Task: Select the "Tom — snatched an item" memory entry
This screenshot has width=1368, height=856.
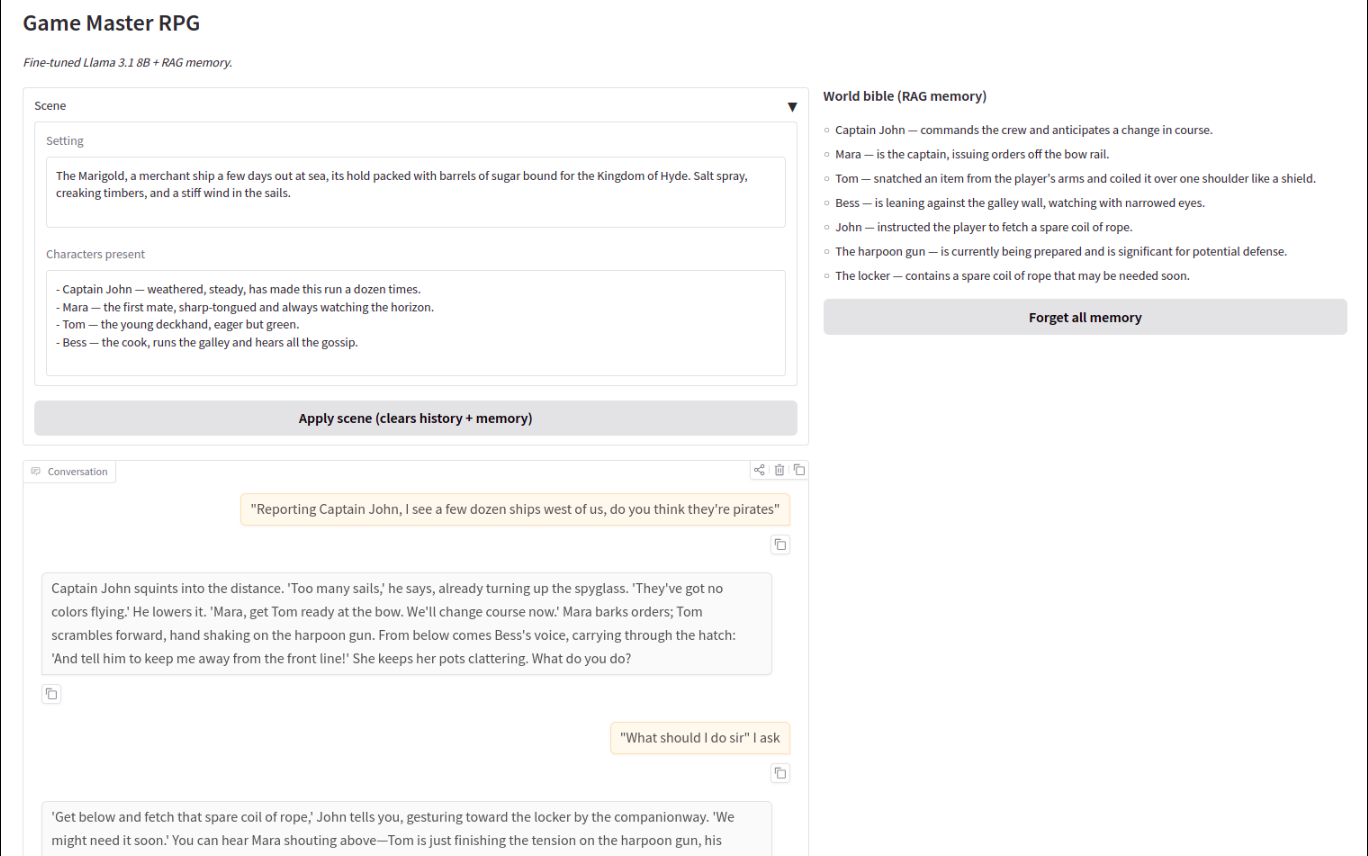Action: point(1075,179)
